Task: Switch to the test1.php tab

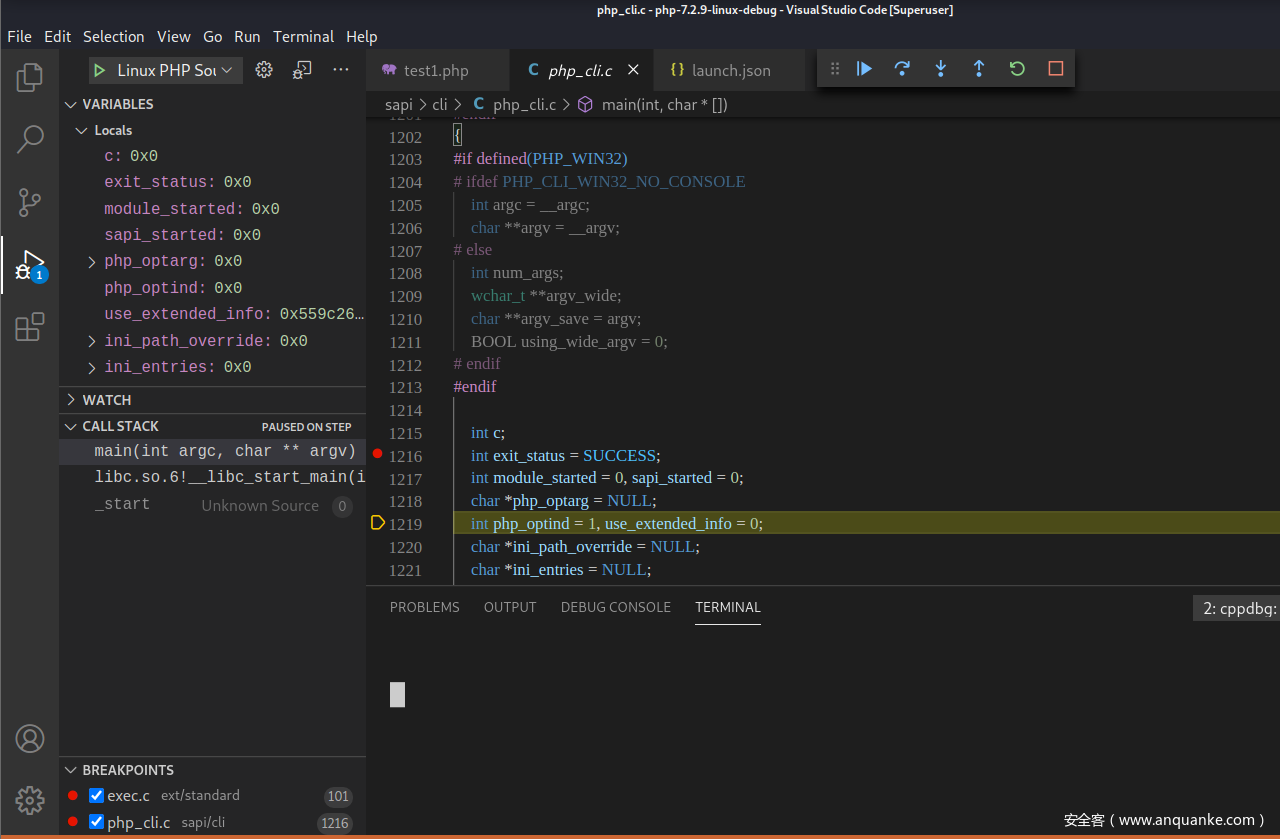Action: tap(436, 71)
